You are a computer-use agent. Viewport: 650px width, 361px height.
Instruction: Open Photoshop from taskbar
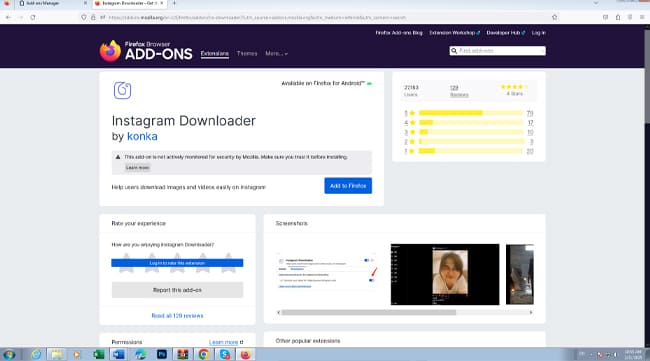(x=162, y=354)
